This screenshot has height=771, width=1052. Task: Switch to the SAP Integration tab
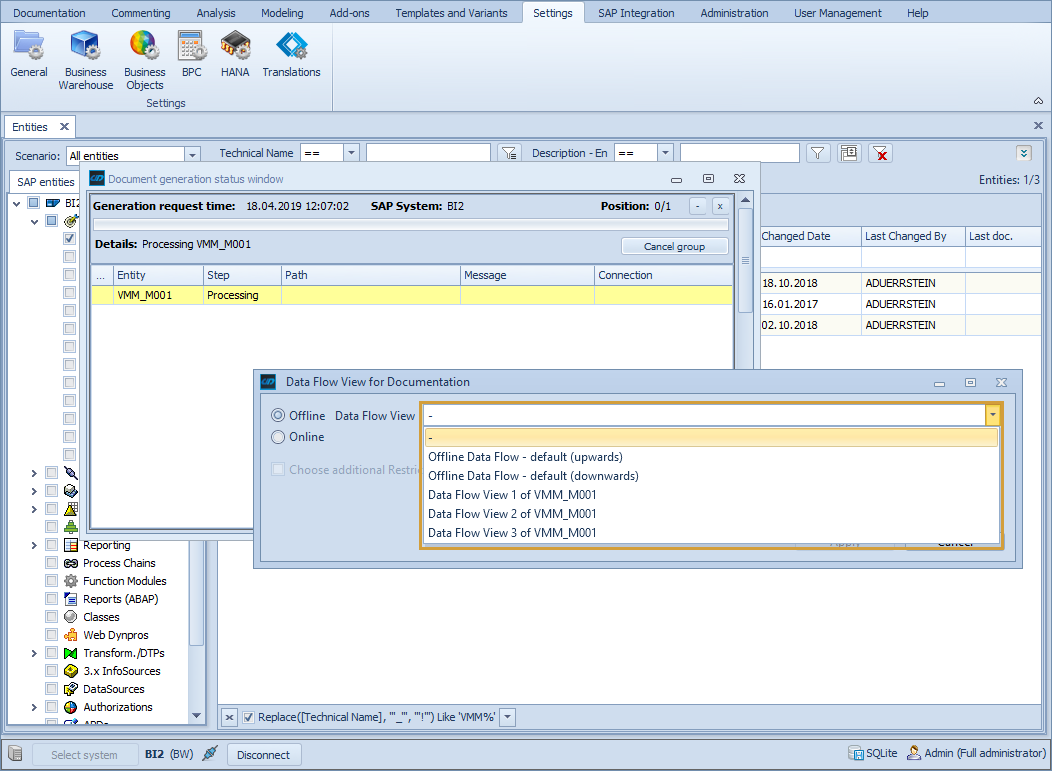[x=636, y=12]
